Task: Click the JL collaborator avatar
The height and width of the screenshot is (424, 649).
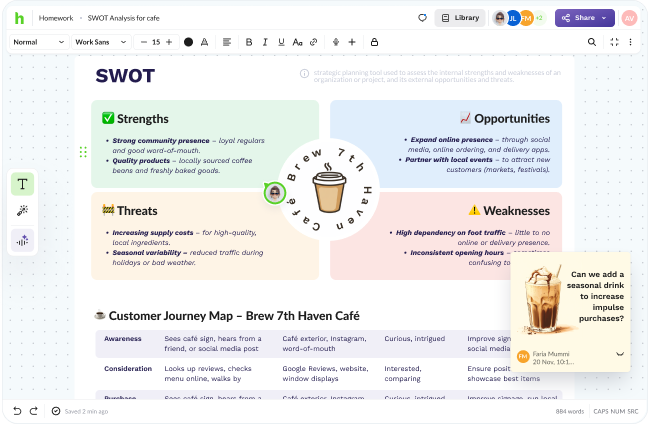Action: 513,18
